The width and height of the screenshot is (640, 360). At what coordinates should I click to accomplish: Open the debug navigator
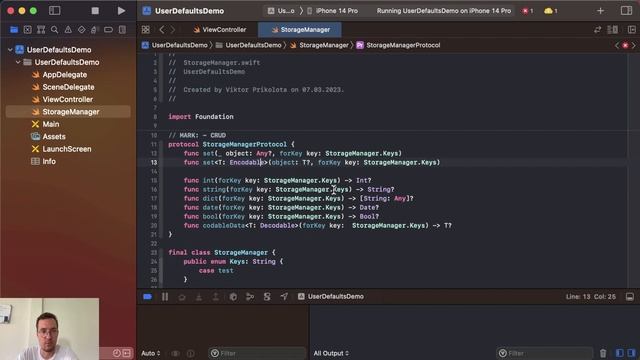95,30
